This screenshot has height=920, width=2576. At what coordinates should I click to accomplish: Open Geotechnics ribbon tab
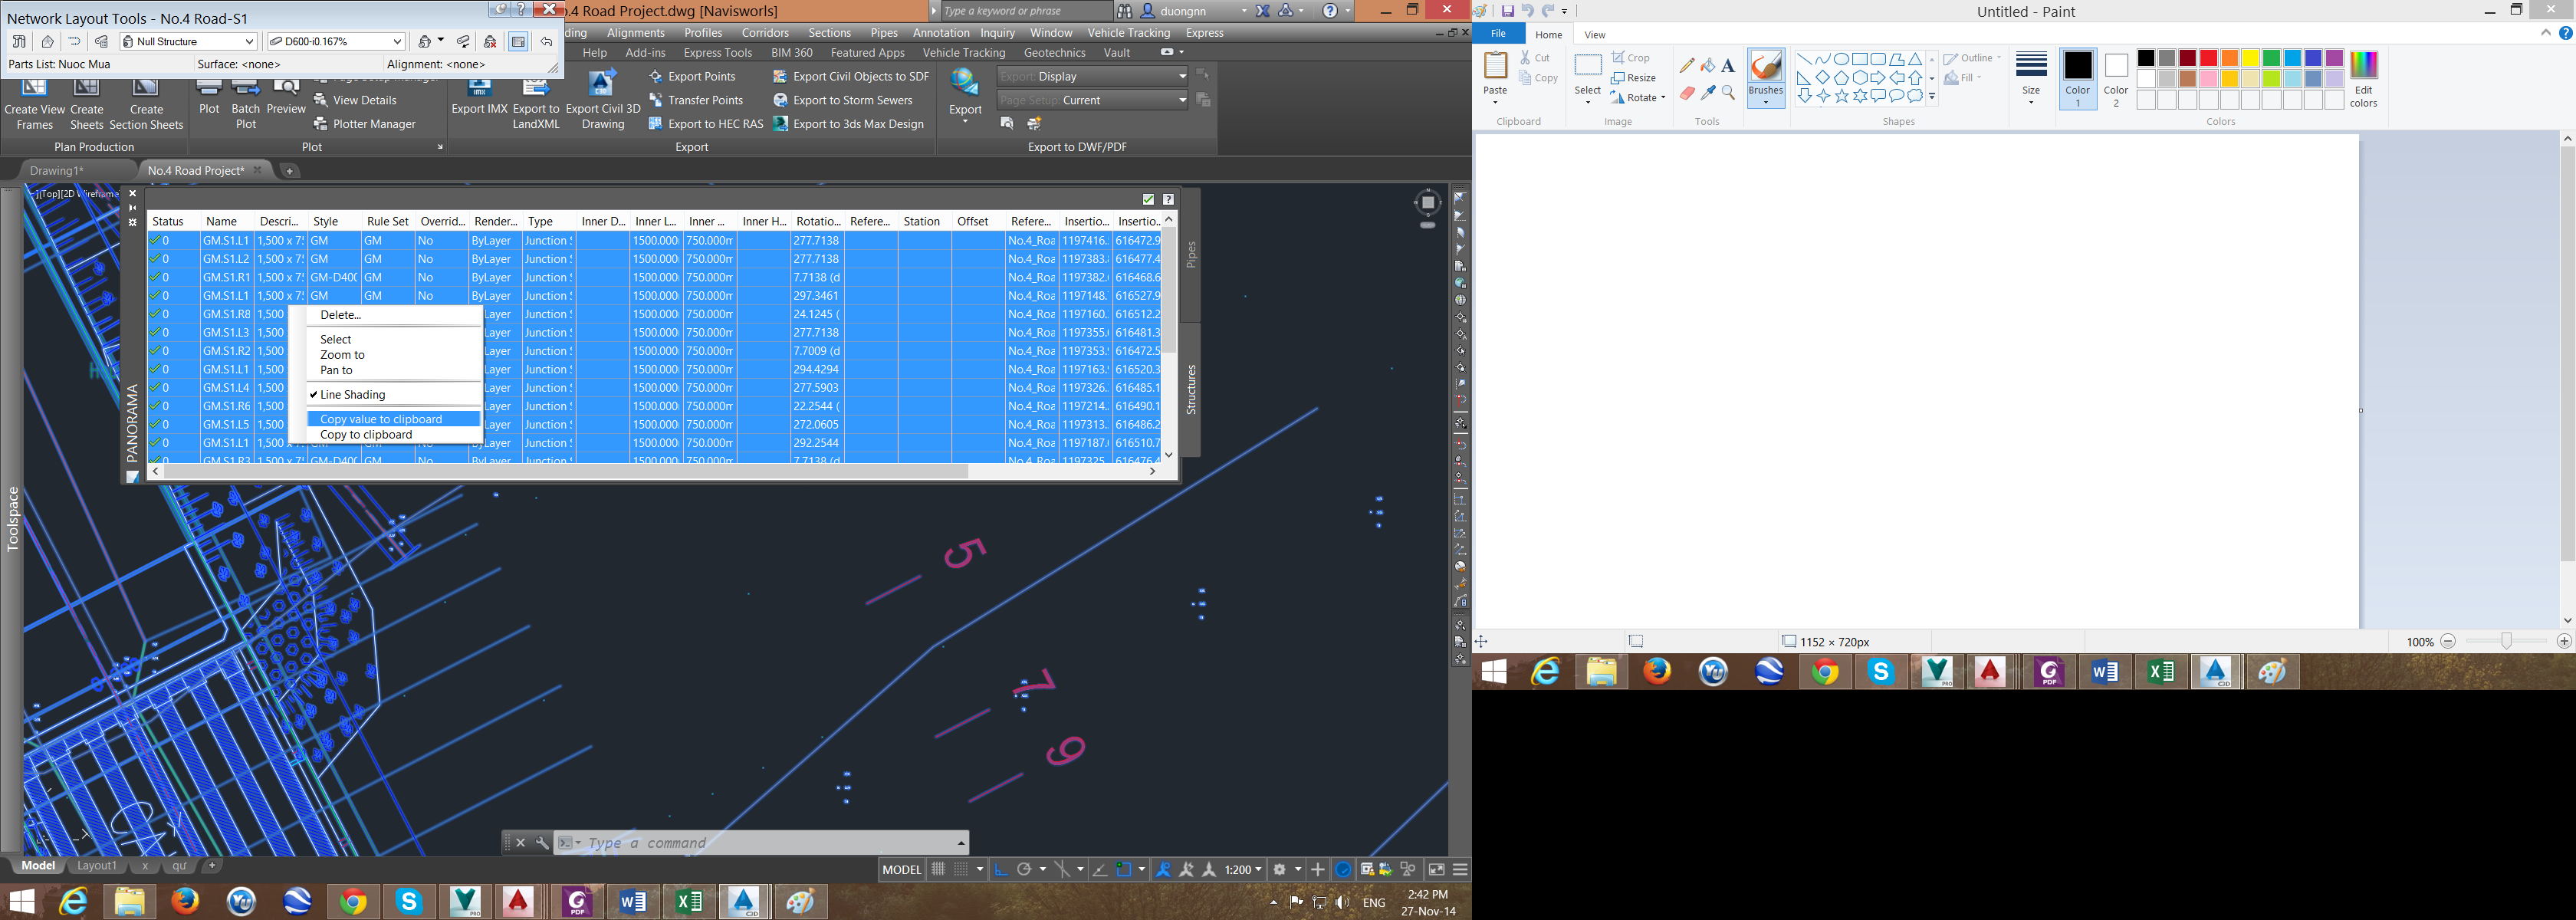[1054, 53]
